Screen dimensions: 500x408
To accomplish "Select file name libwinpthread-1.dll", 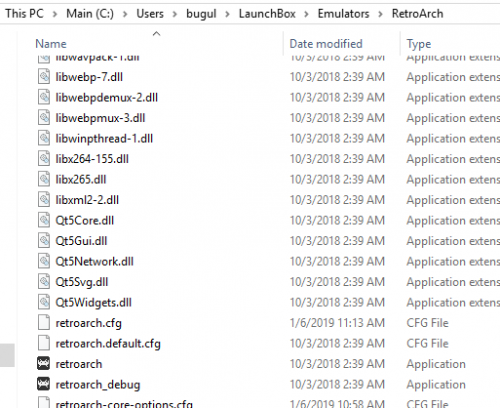I will pyautogui.click(x=104, y=139).
